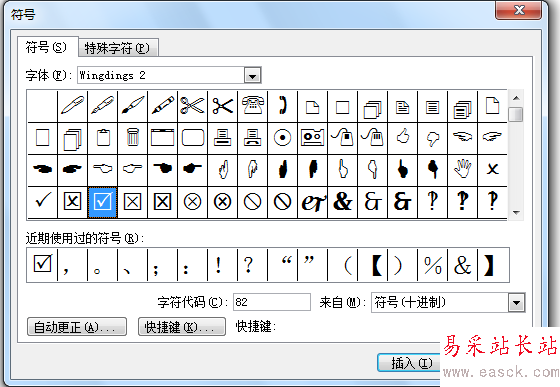Select the crayon pencil symbol
Viewport: 560px width, 387px height.
pos(162,106)
